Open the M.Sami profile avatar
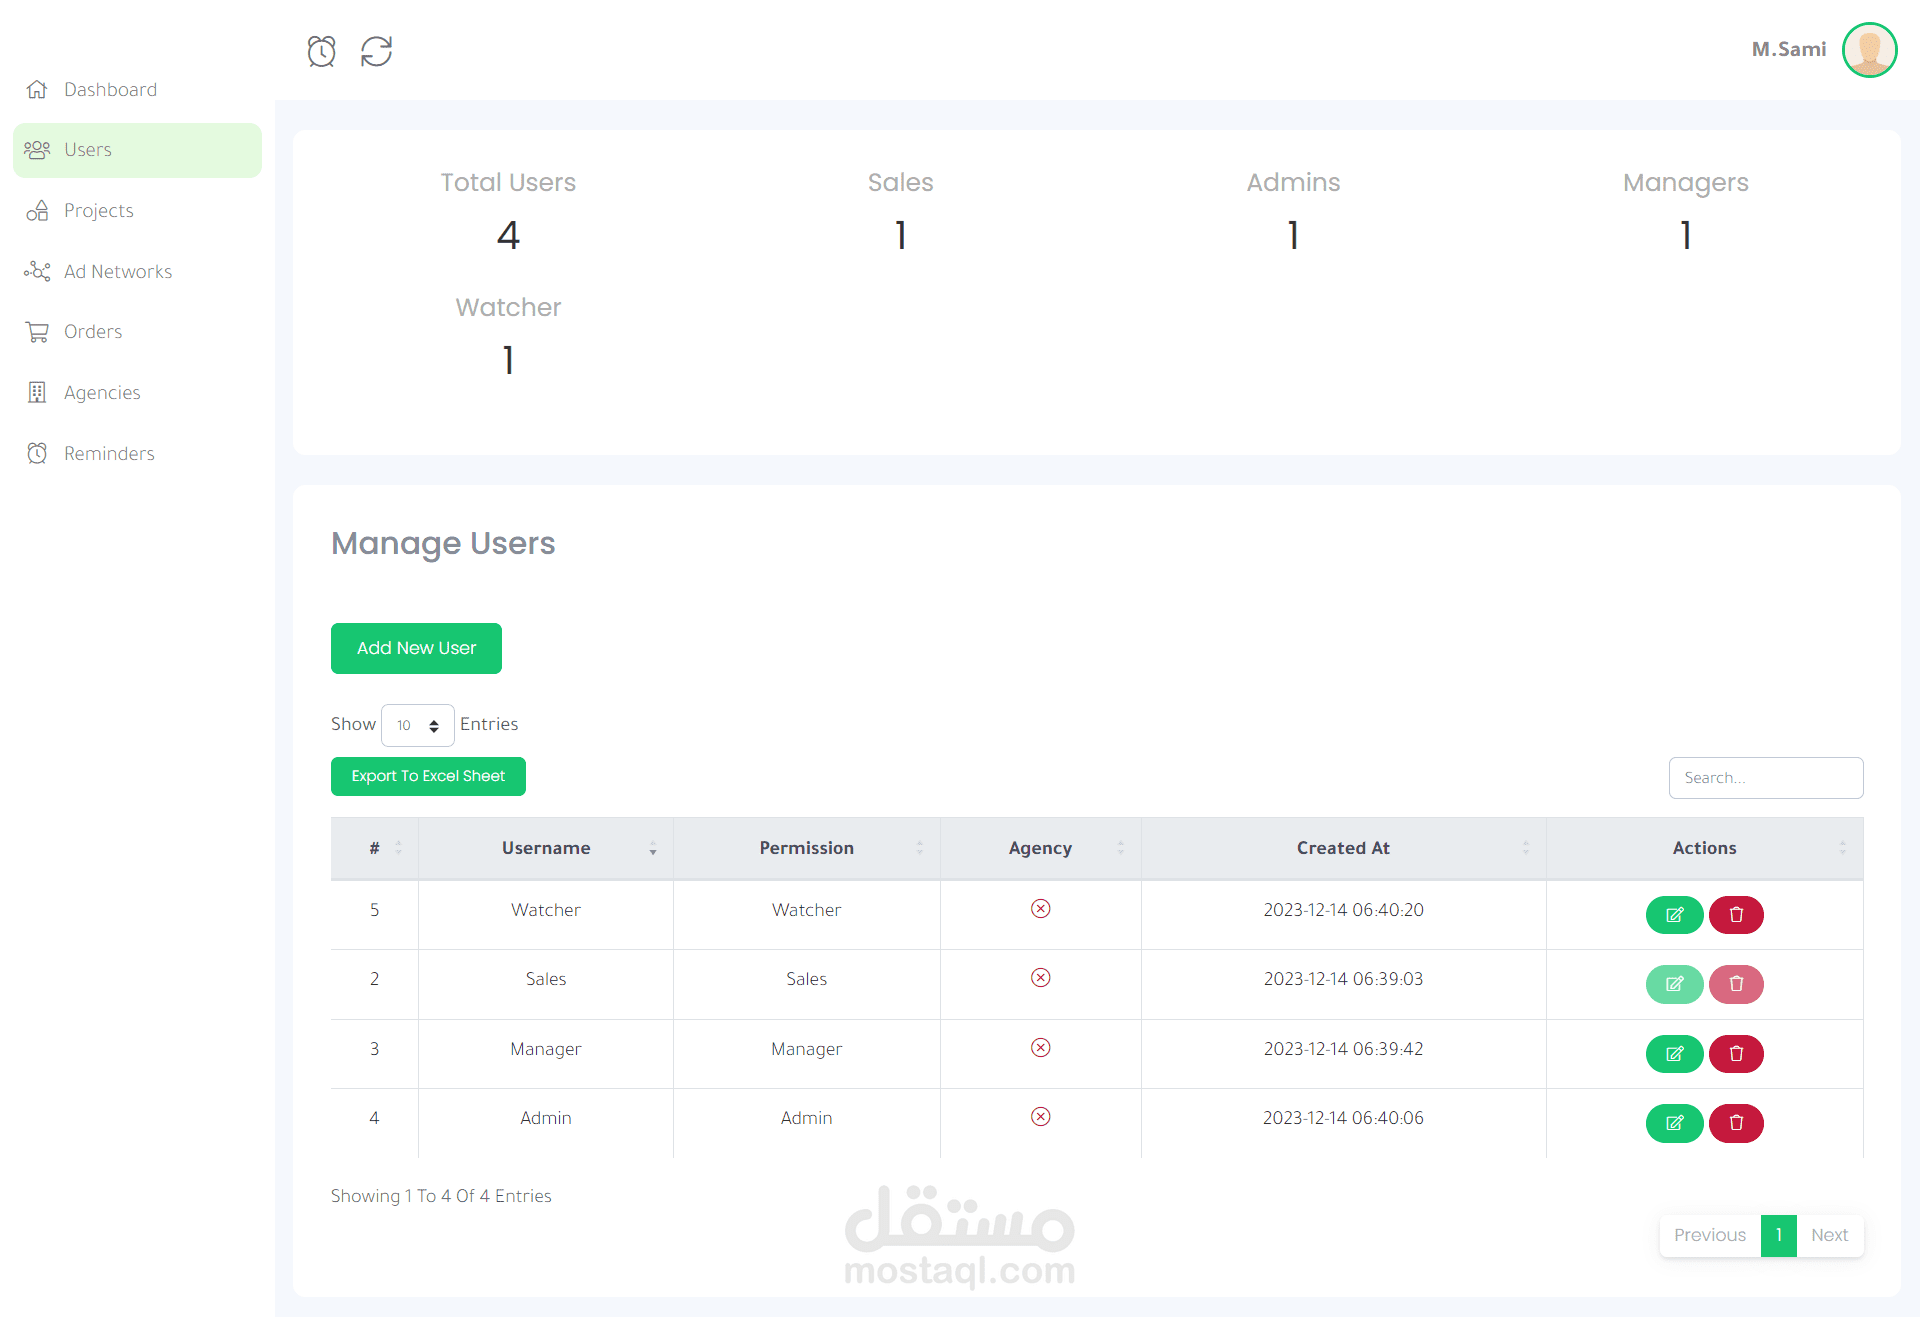The image size is (1920, 1317). point(1868,50)
